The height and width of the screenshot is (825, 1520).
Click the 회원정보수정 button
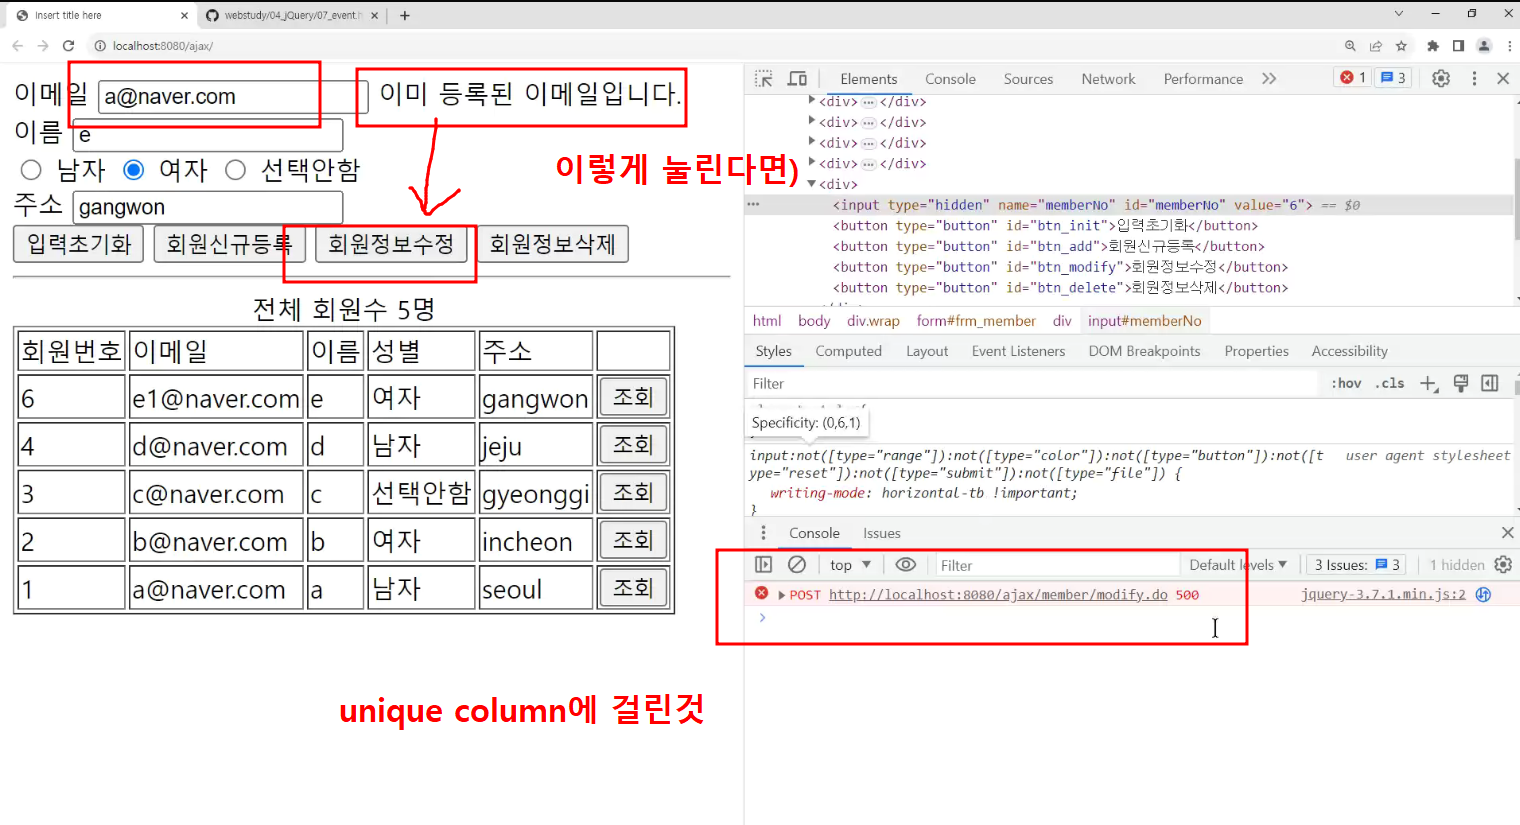391,244
